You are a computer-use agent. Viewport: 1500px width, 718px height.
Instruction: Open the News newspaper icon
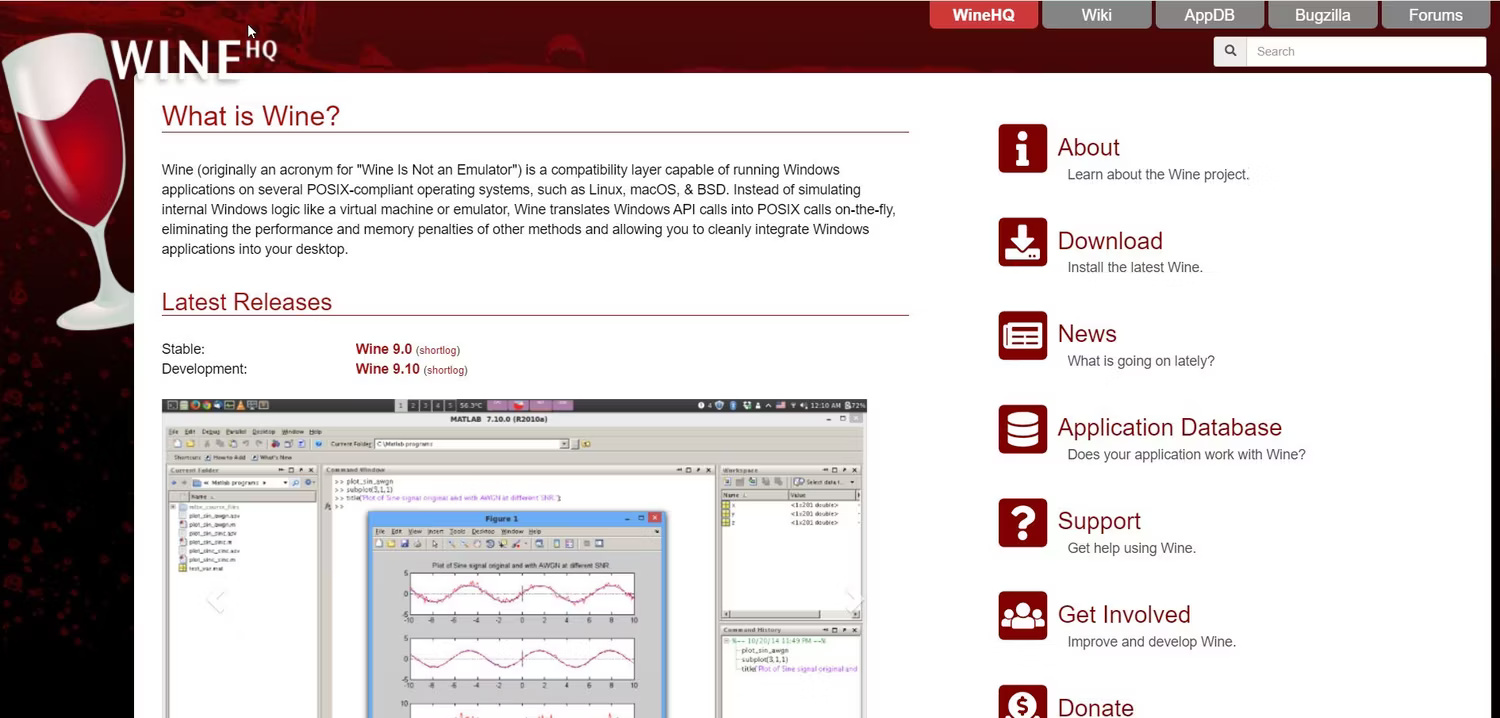tap(1022, 335)
